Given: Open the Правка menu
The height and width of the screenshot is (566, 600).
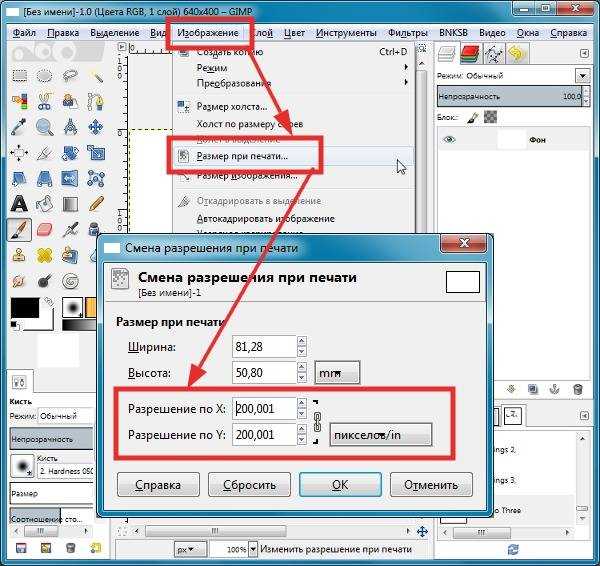Looking at the screenshot, I should pos(63,33).
